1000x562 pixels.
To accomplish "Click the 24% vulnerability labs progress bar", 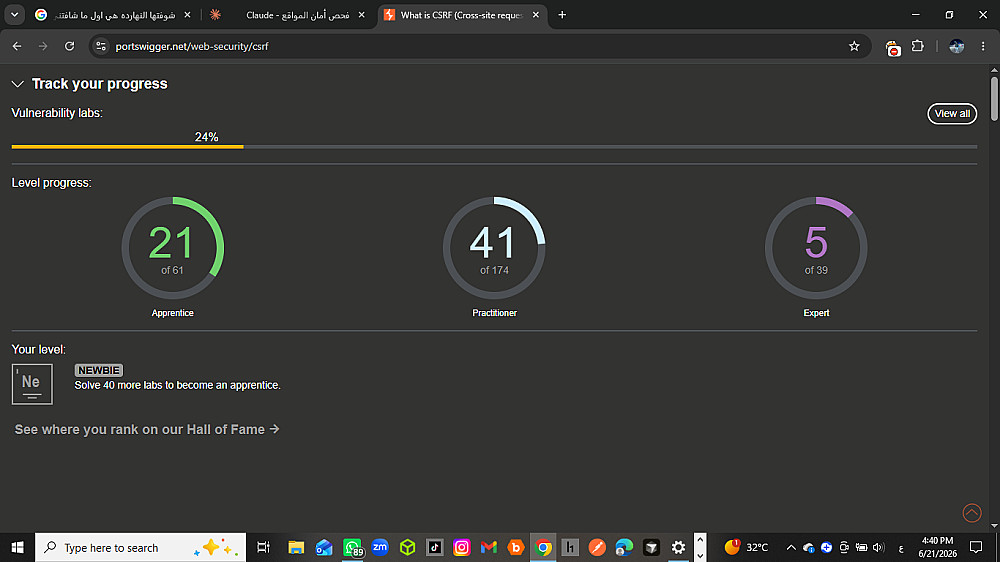I will click(x=494, y=147).
